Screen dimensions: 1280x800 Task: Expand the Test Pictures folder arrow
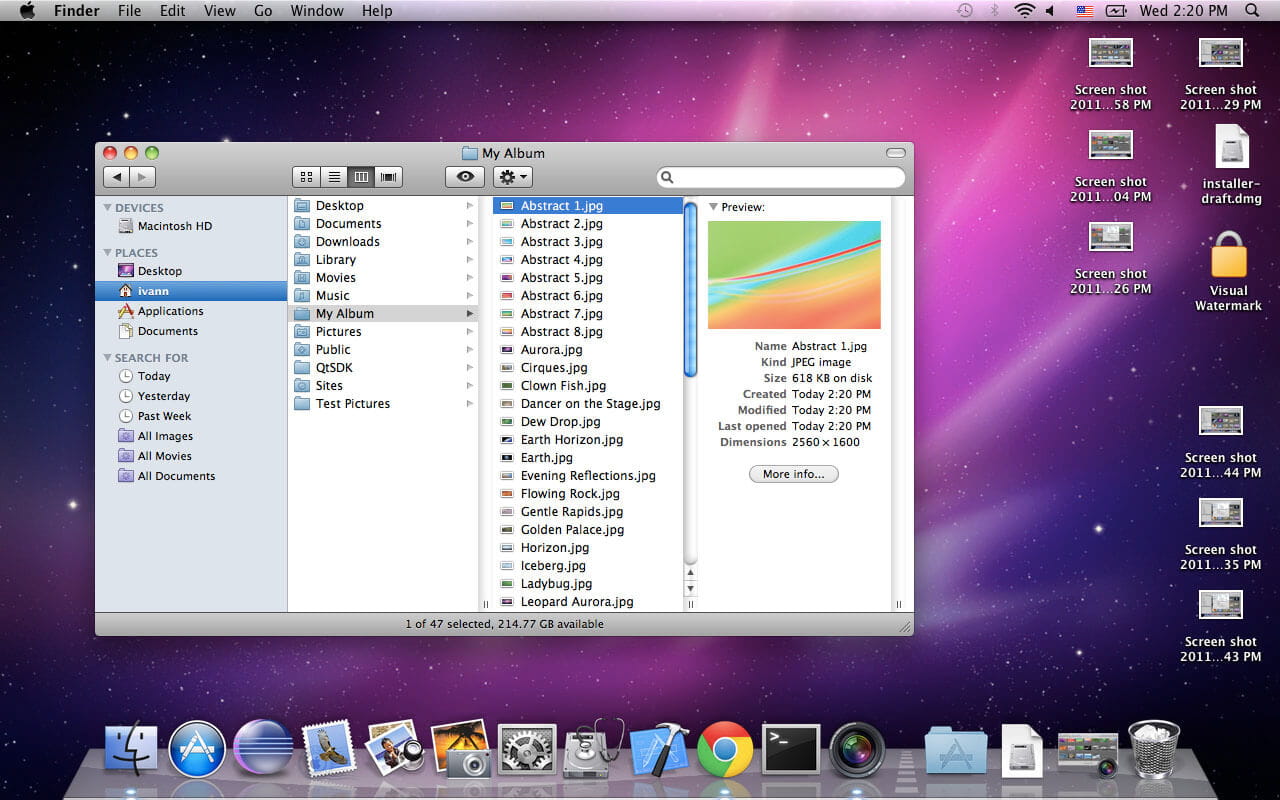(x=470, y=404)
